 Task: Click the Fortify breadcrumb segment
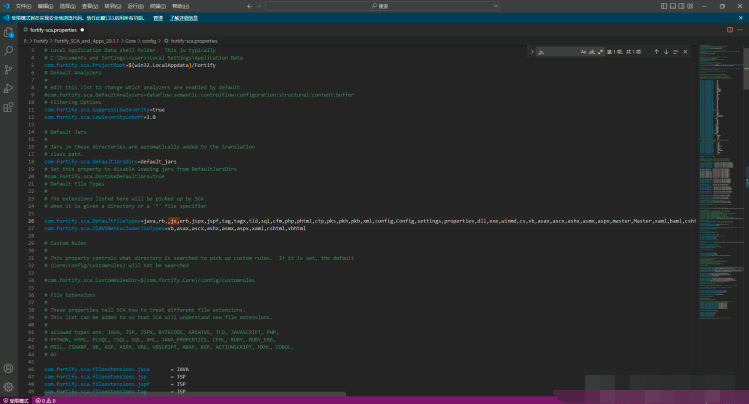(x=41, y=41)
